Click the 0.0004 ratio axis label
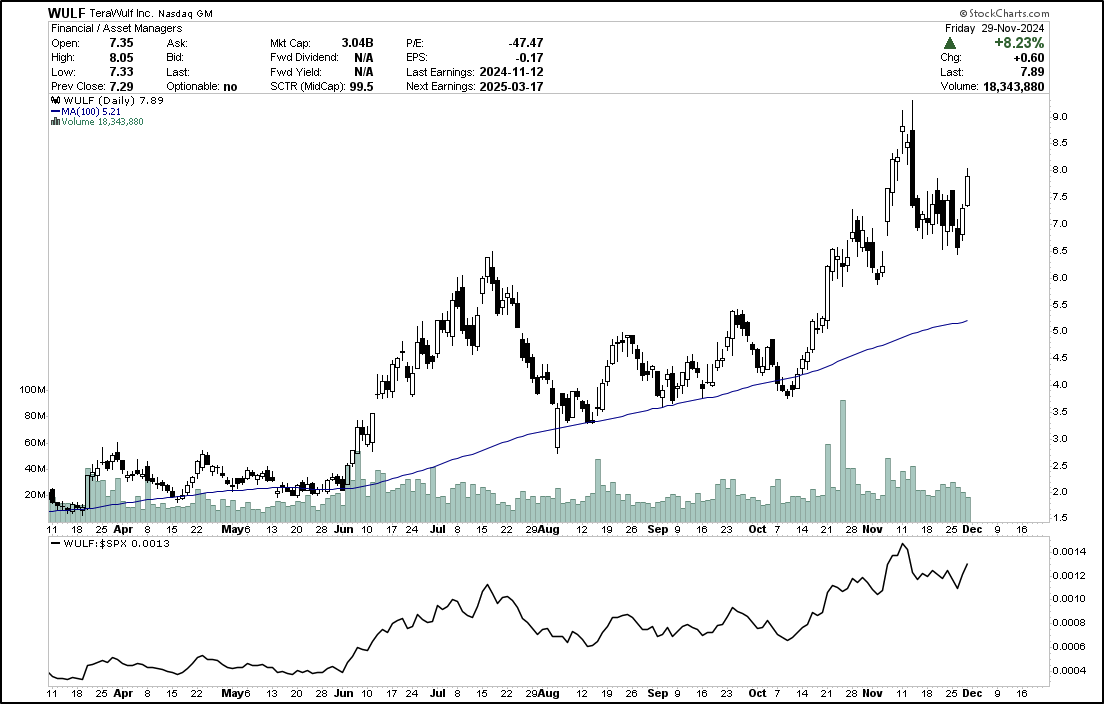 (x=1068, y=670)
